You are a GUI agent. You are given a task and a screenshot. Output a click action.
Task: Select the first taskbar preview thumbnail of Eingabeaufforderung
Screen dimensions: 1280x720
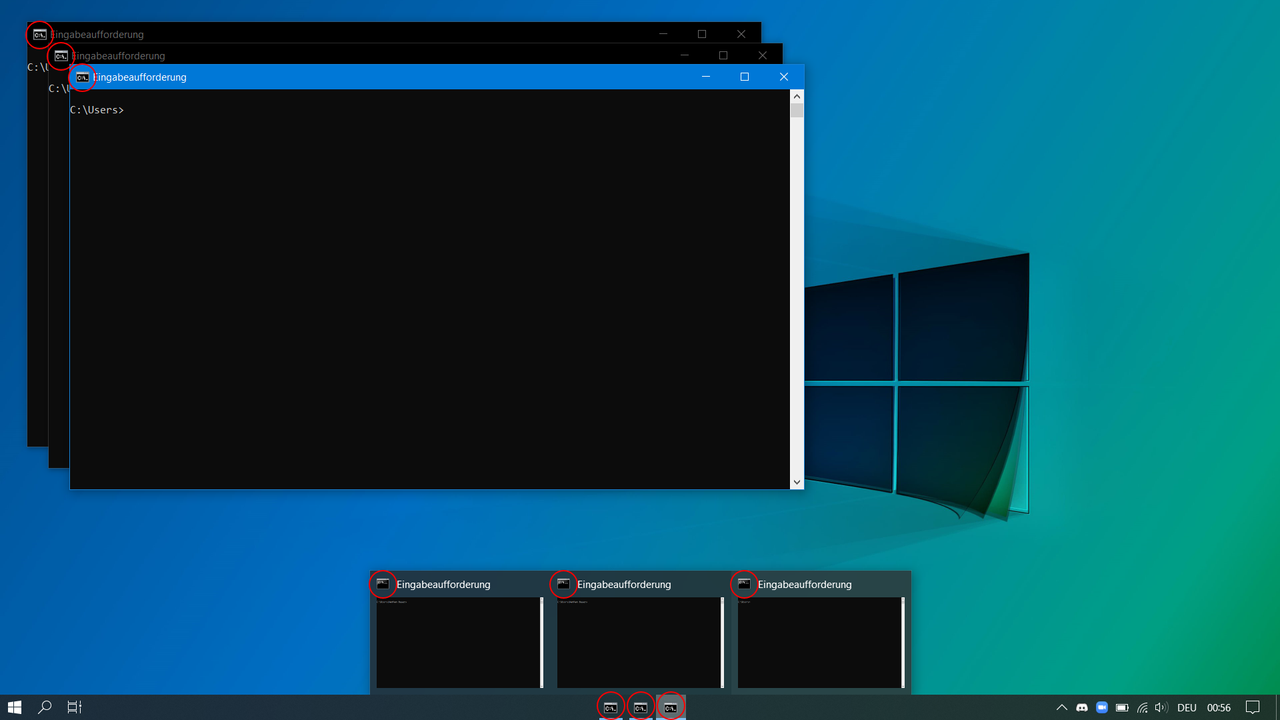point(460,642)
